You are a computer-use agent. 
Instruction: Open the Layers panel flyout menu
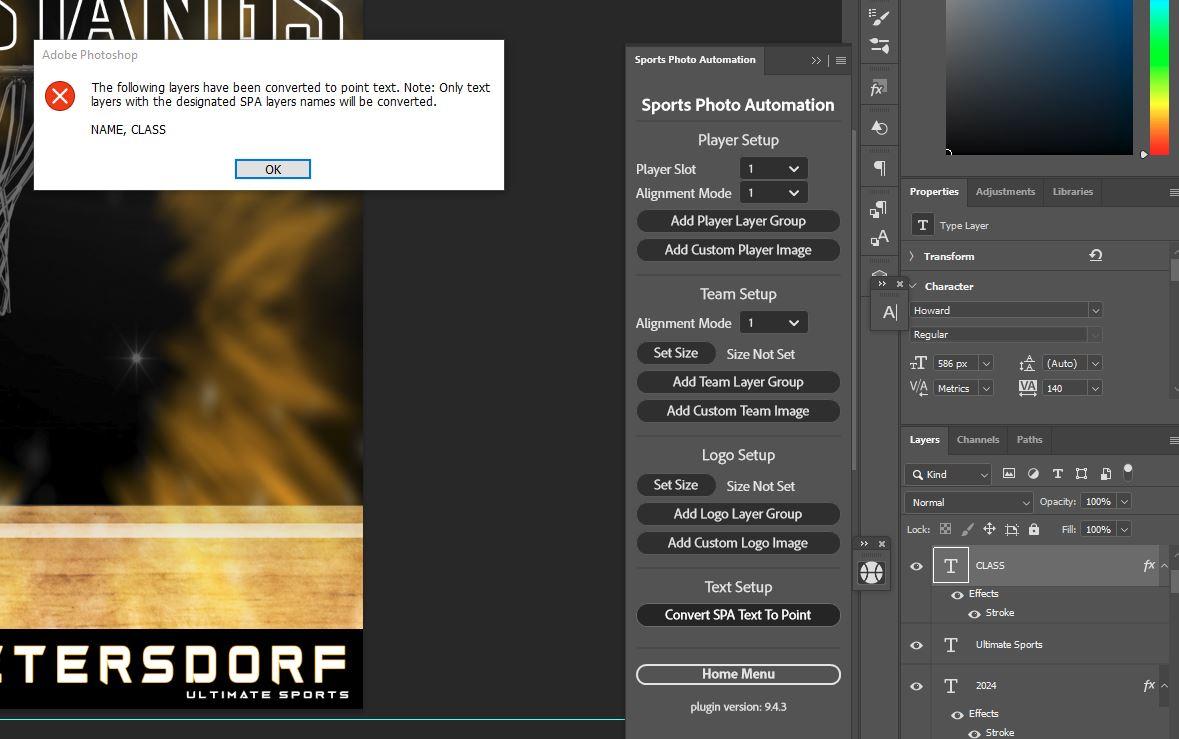pyautogui.click(x=1173, y=440)
